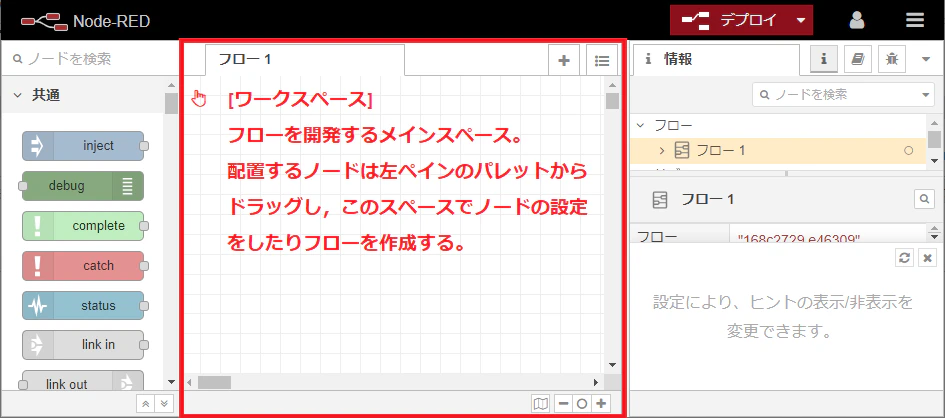The image size is (945, 418).
Task: Show the information sidebar icon button
Action: point(823,59)
